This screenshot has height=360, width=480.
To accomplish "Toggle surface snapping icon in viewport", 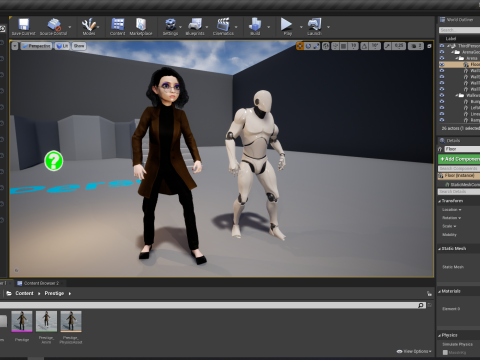I will pyautogui.click(x=336, y=46).
